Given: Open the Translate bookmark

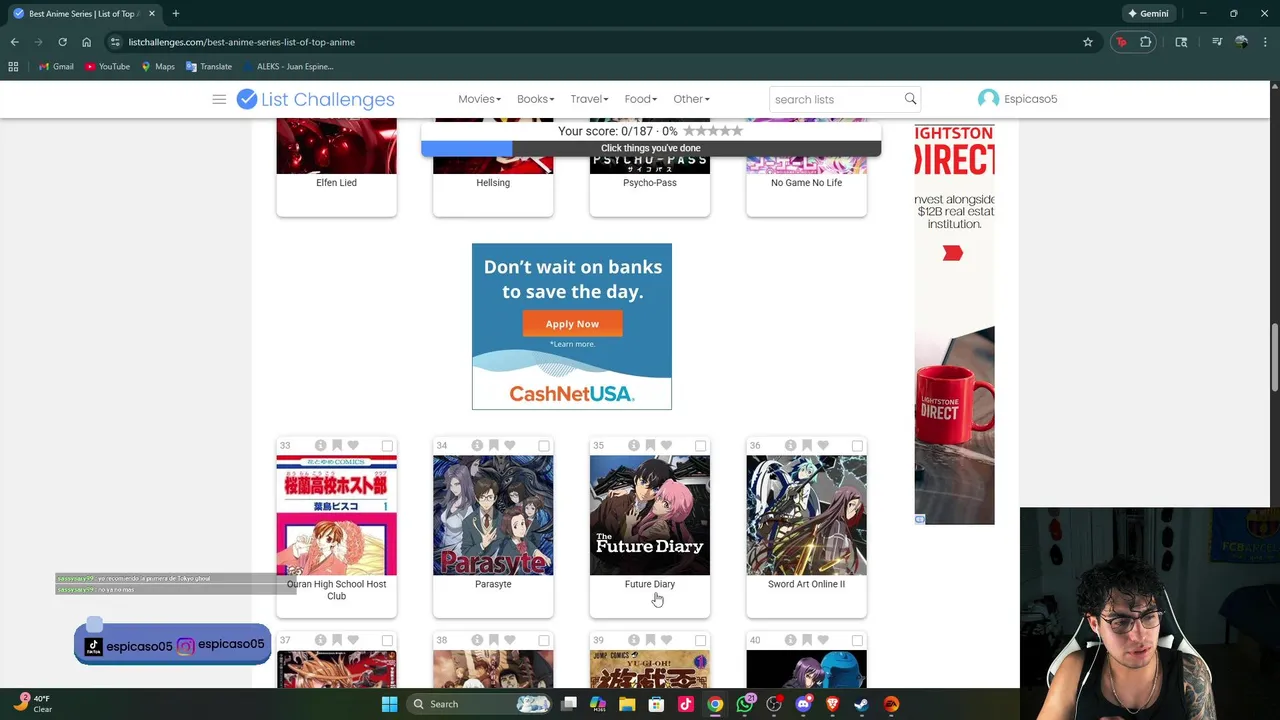Looking at the screenshot, I should 209,66.
